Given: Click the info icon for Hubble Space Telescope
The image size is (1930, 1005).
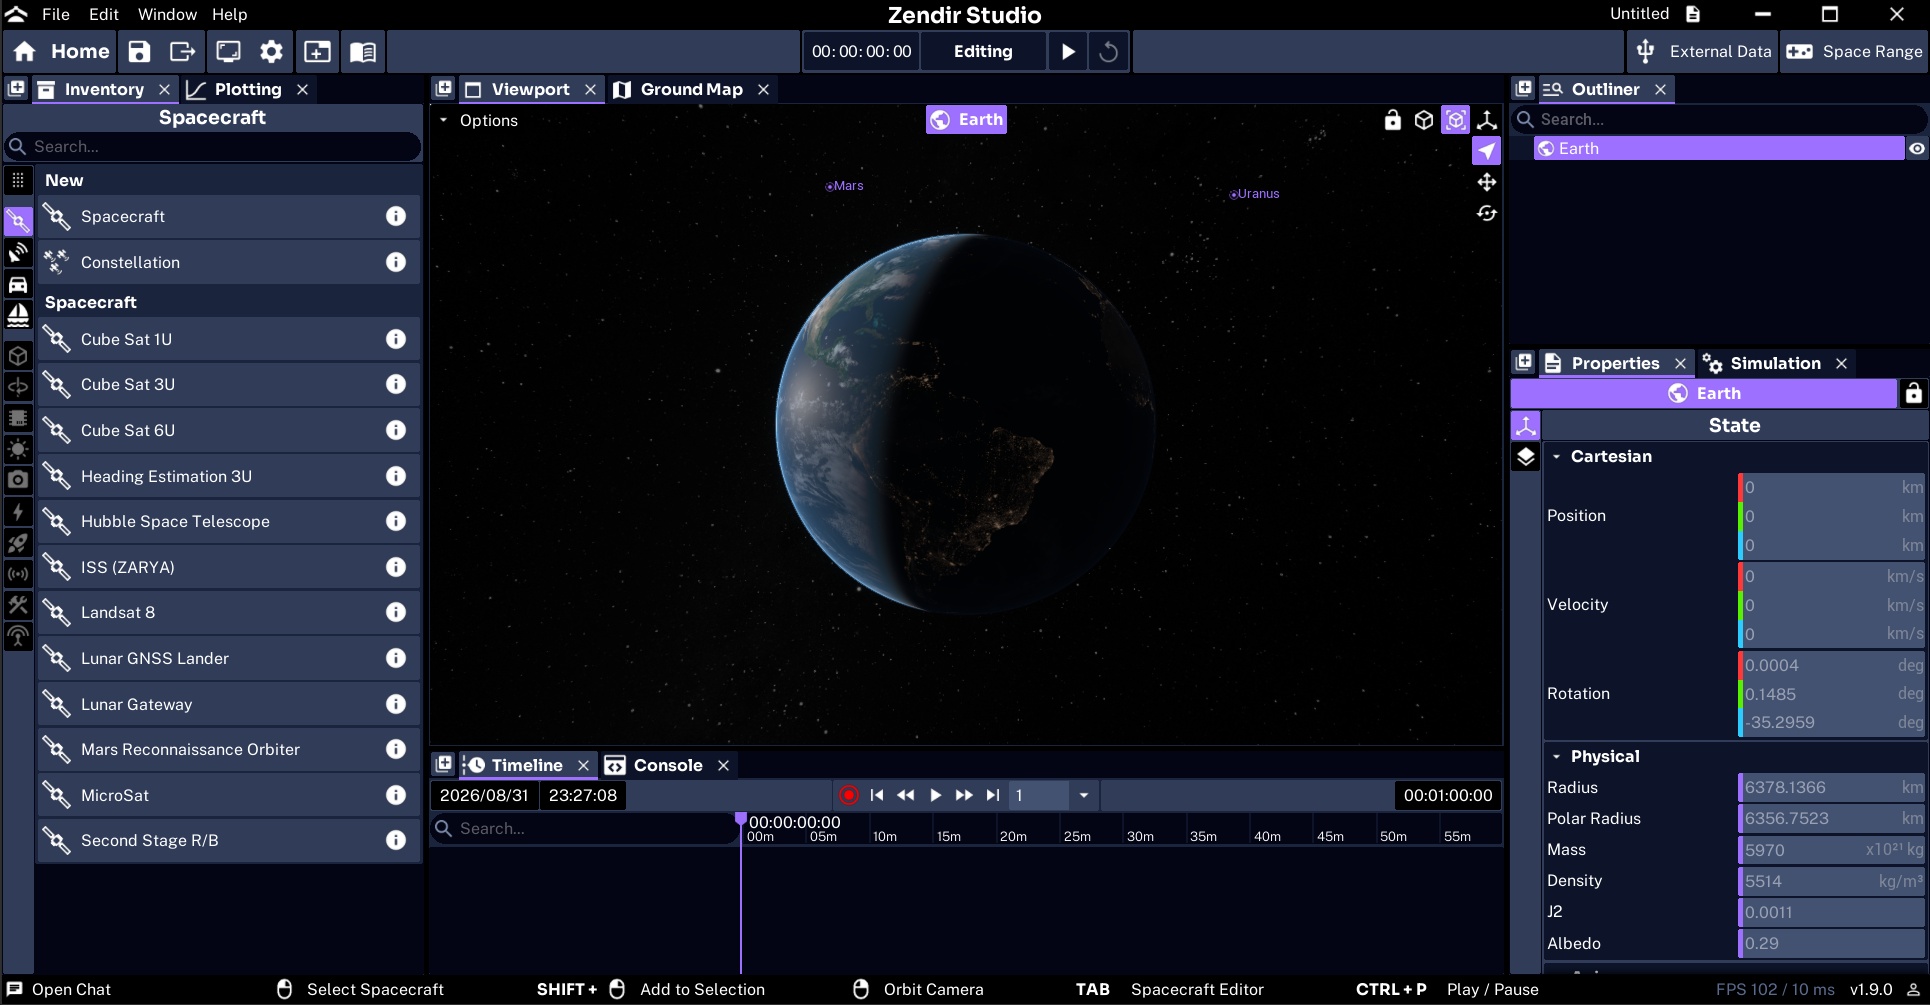Looking at the screenshot, I should [396, 521].
